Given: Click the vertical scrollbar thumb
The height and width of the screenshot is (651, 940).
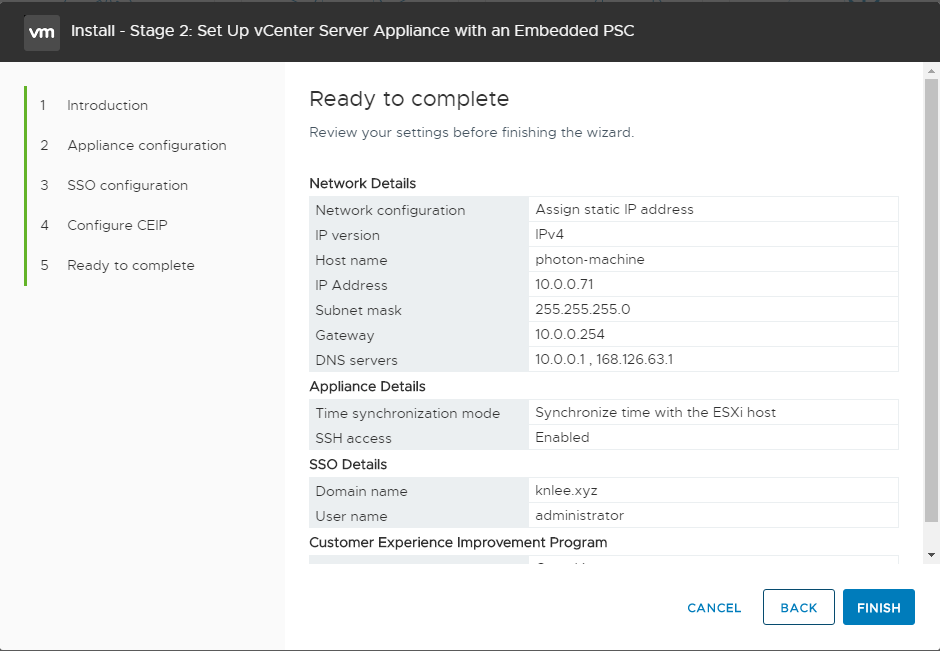Looking at the screenshot, I should coord(931,300).
